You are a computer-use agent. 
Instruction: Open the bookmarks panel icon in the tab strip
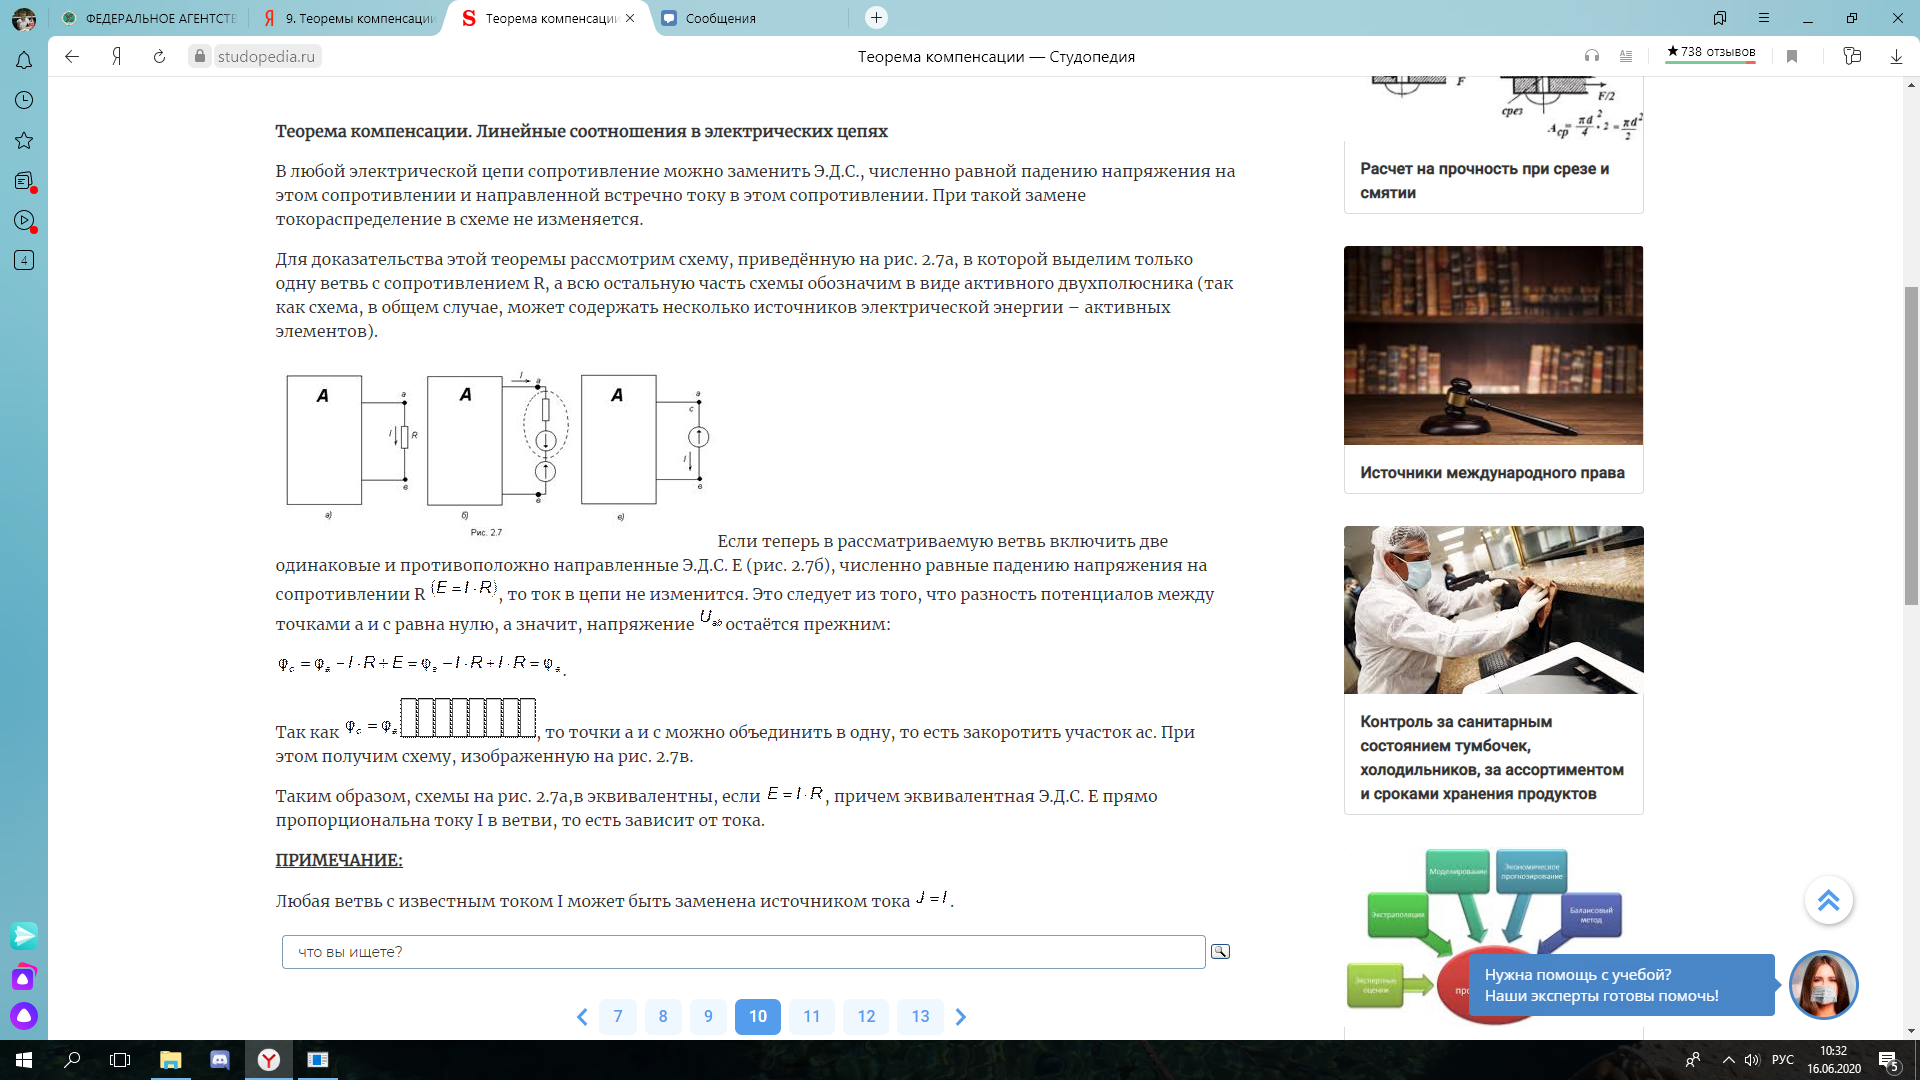[1720, 18]
